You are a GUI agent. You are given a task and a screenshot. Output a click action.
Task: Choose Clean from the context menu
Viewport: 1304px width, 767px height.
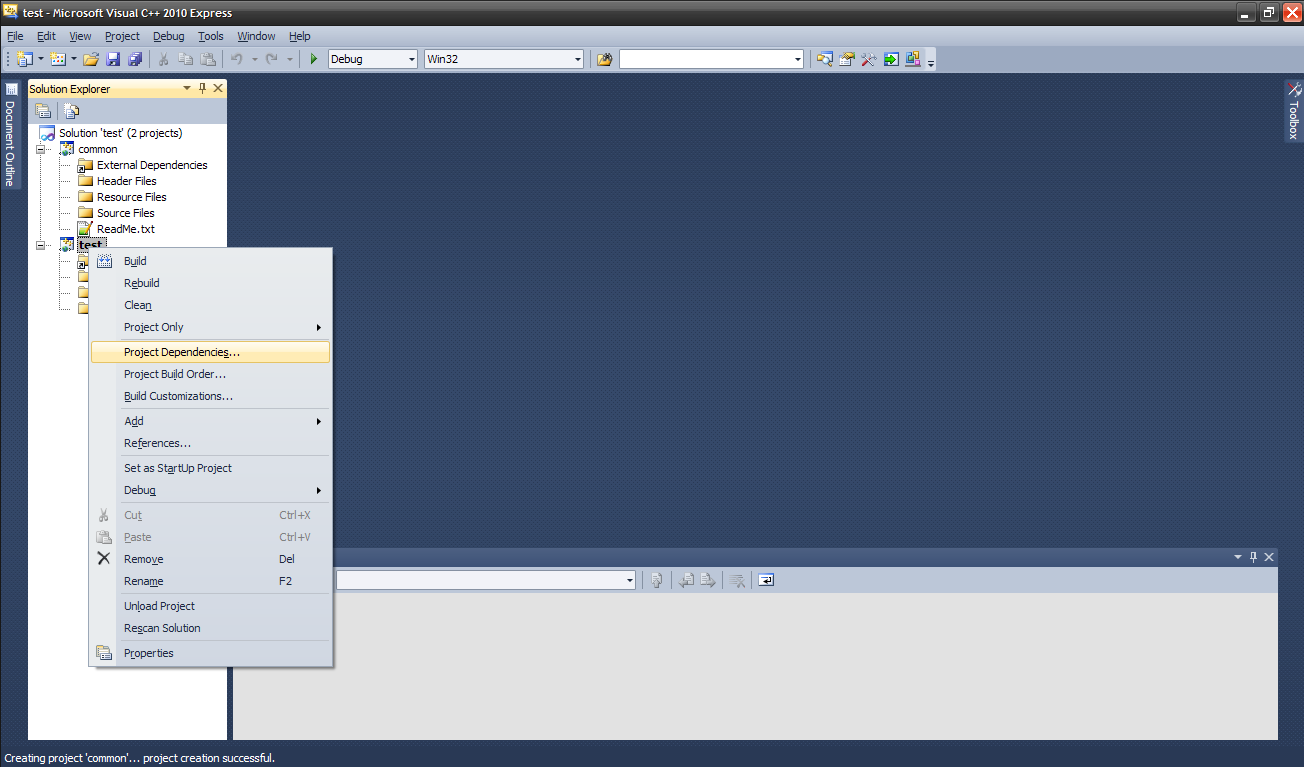(210, 305)
